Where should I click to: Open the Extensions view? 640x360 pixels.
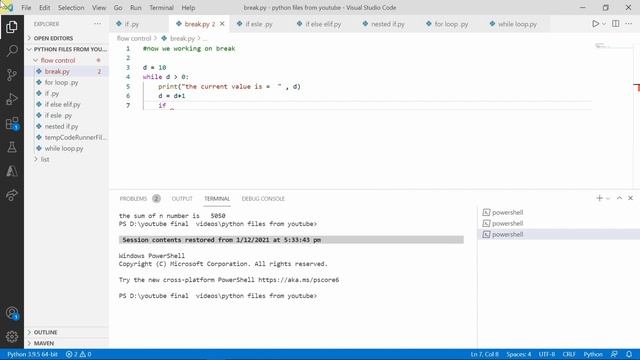tap(12, 123)
